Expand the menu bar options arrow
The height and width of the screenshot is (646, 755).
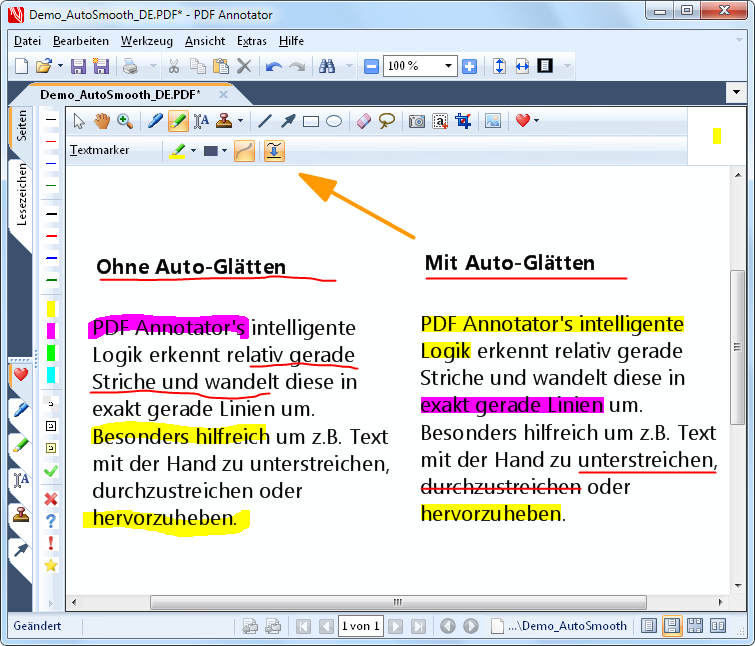[x=739, y=40]
